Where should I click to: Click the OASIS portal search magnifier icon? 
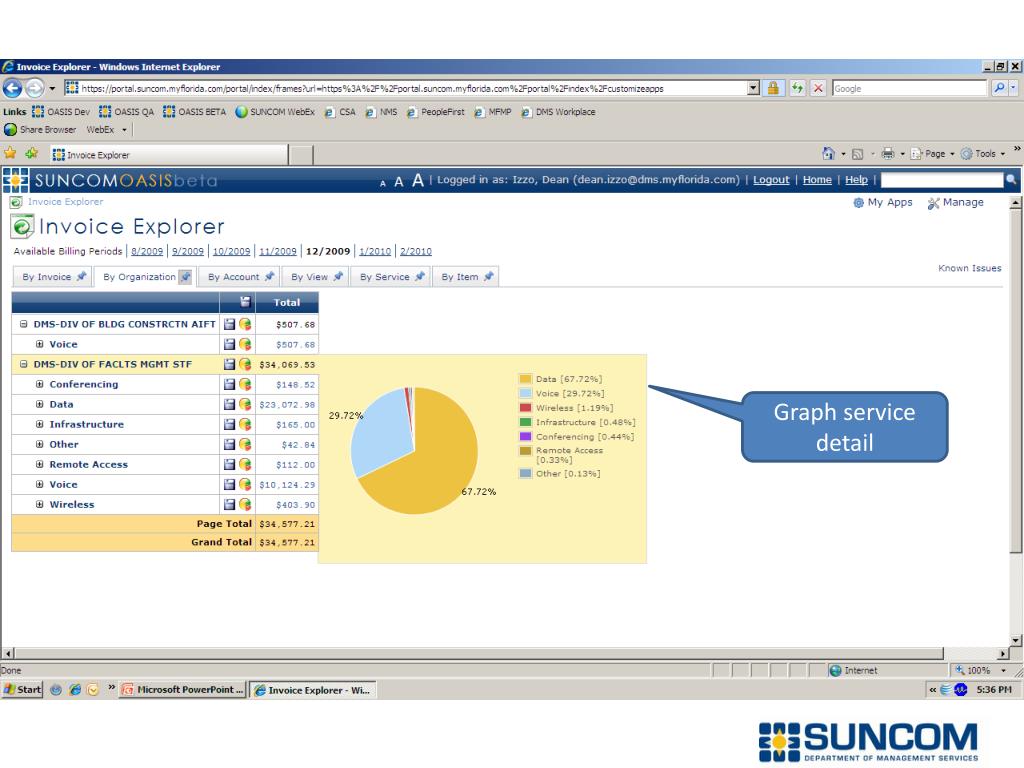click(x=1011, y=180)
